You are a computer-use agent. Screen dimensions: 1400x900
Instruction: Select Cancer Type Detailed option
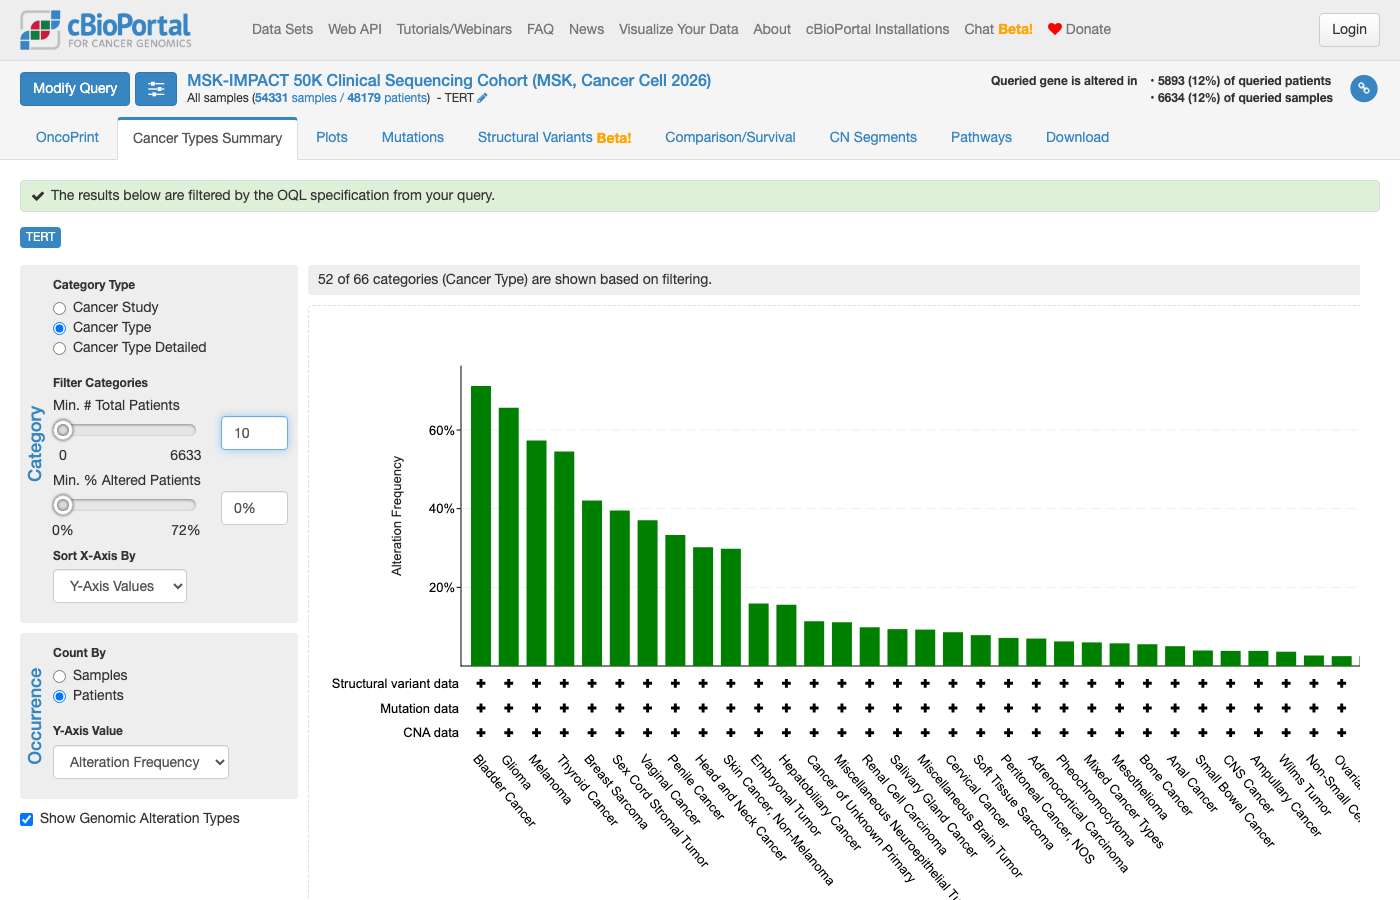pyautogui.click(x=60, y=348)
